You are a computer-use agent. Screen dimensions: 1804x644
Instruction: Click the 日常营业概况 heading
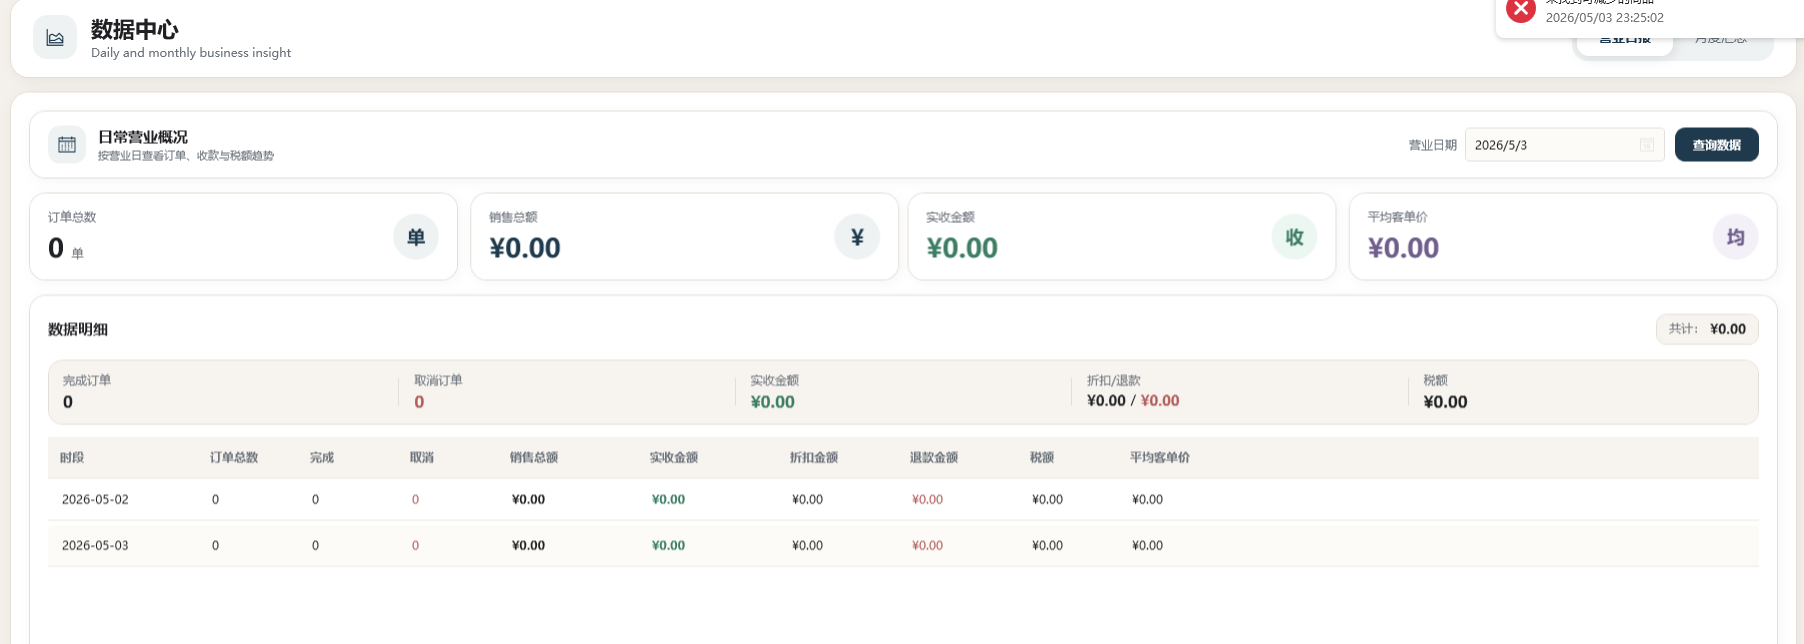click(143, 137)
